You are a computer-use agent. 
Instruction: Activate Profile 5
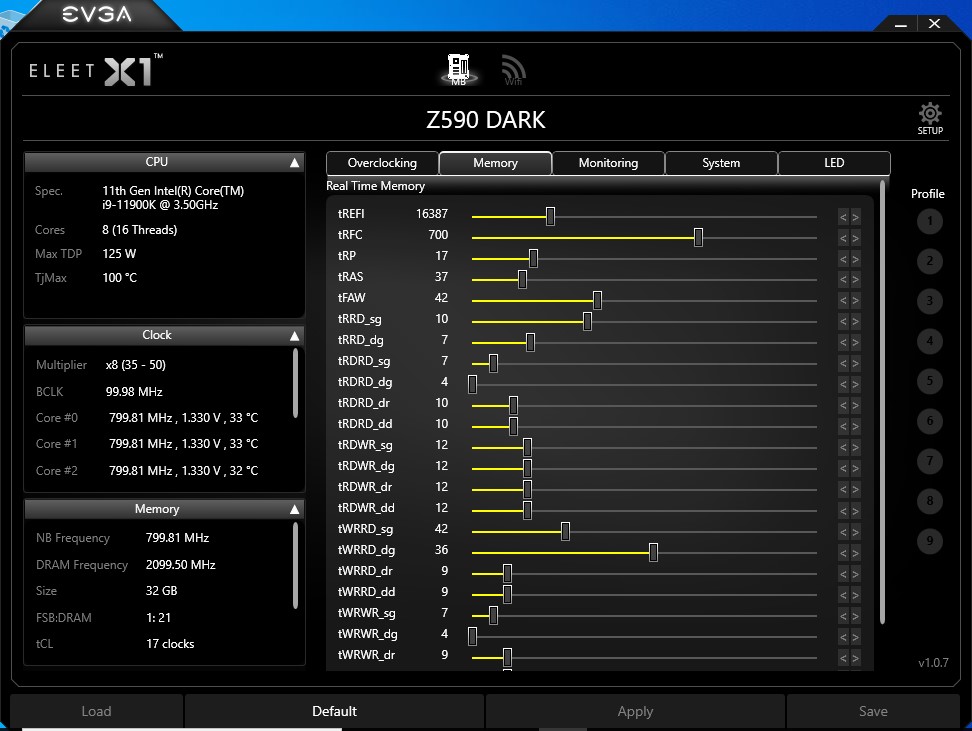point(929,381)
